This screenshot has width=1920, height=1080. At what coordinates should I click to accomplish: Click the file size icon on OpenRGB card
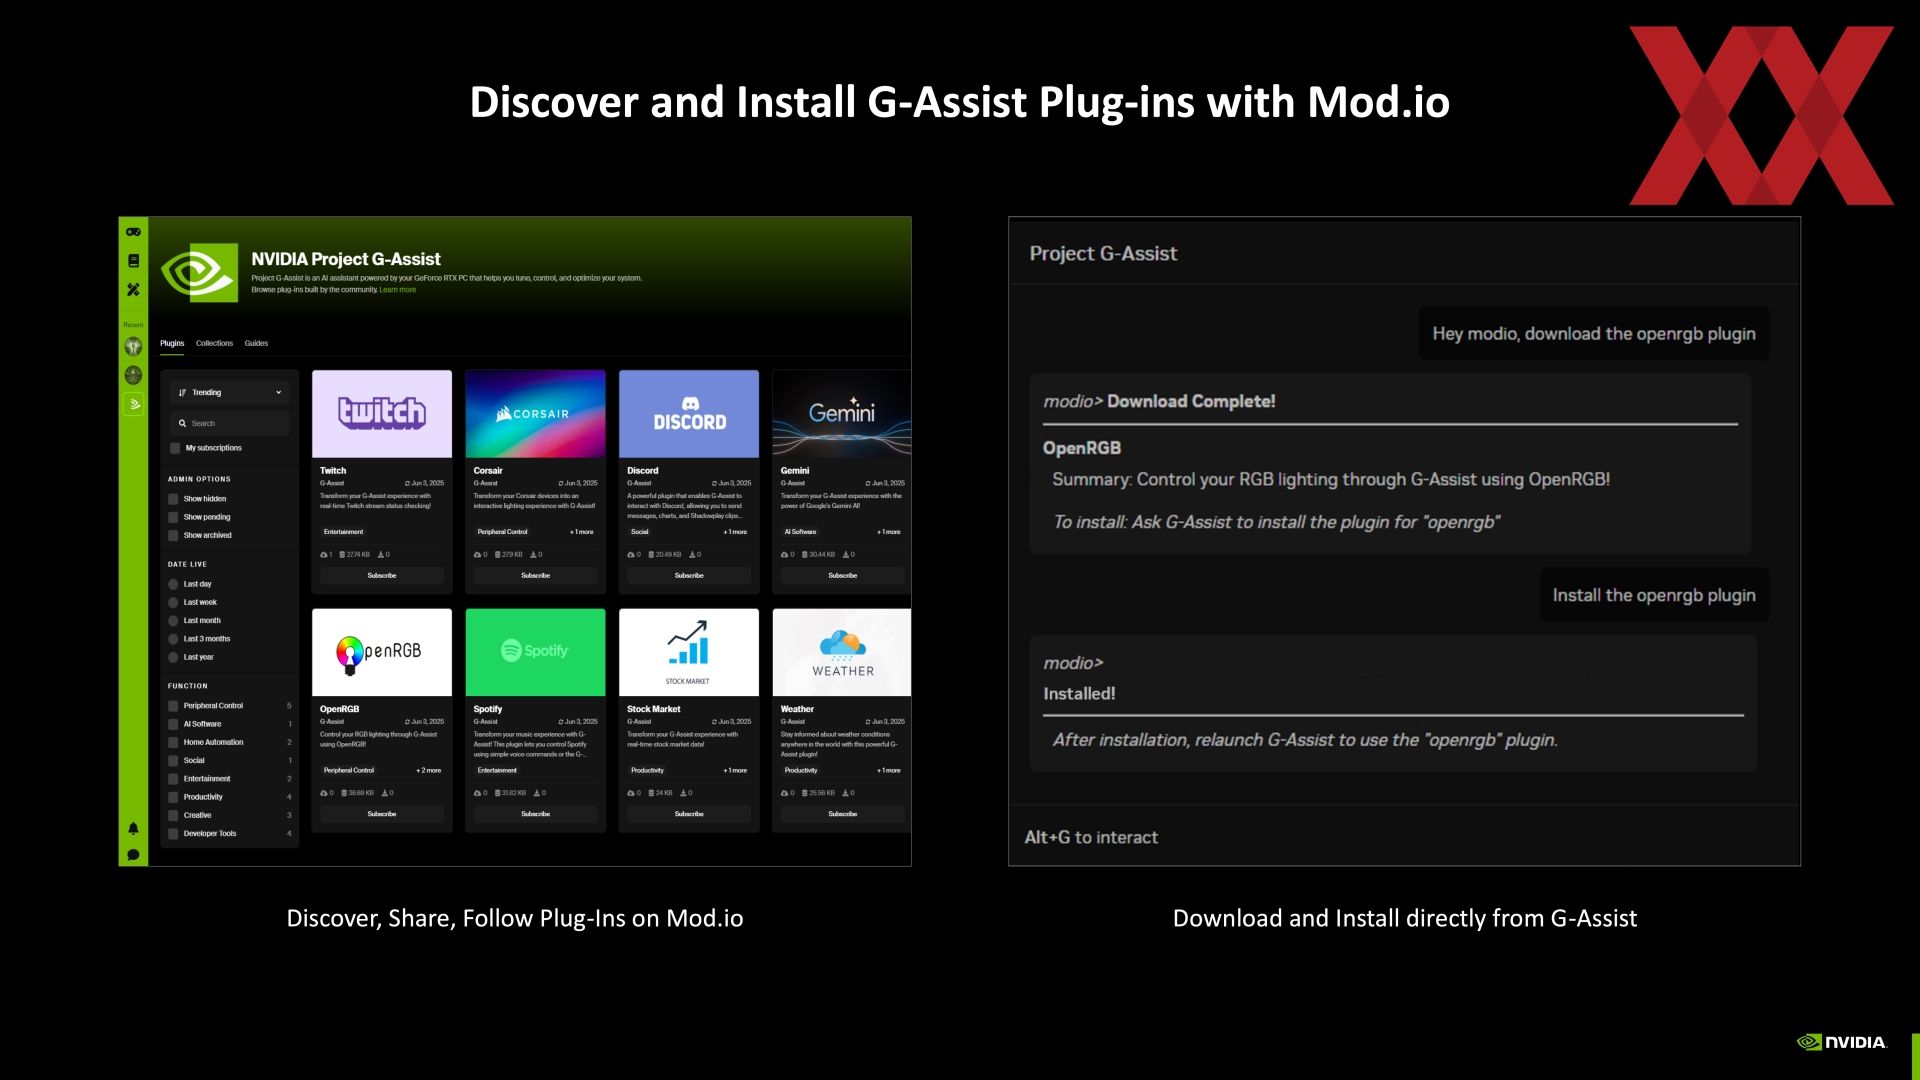pos(344,793)
